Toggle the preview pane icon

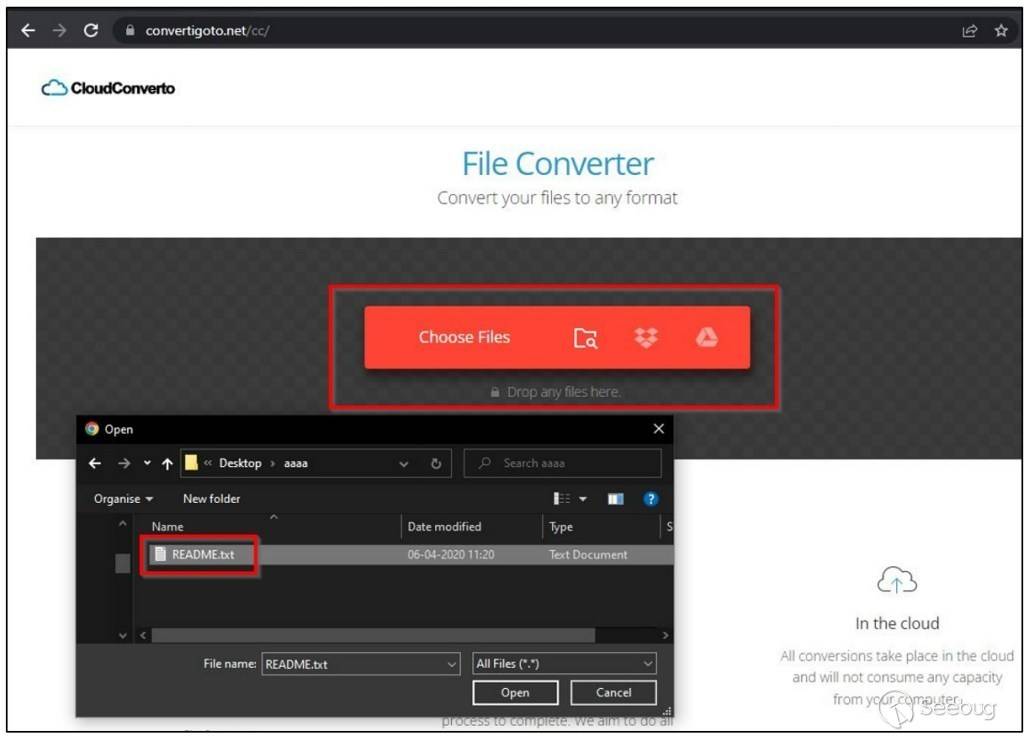coord(615,499)
